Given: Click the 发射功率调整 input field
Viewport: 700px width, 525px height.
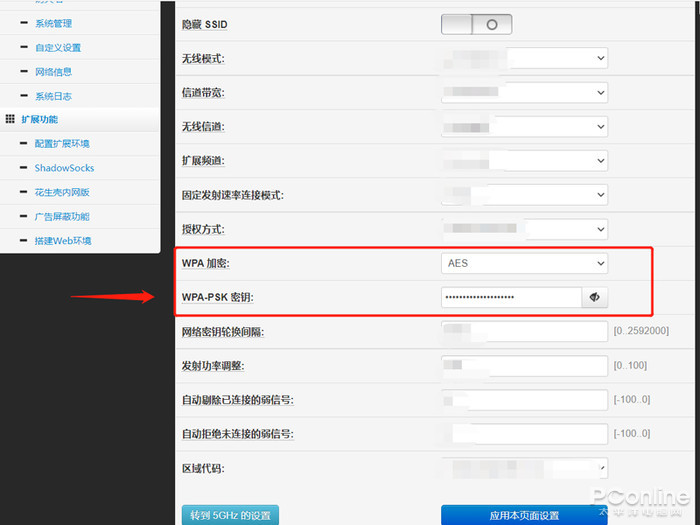Looking at the screenshot, I should 524,366.
